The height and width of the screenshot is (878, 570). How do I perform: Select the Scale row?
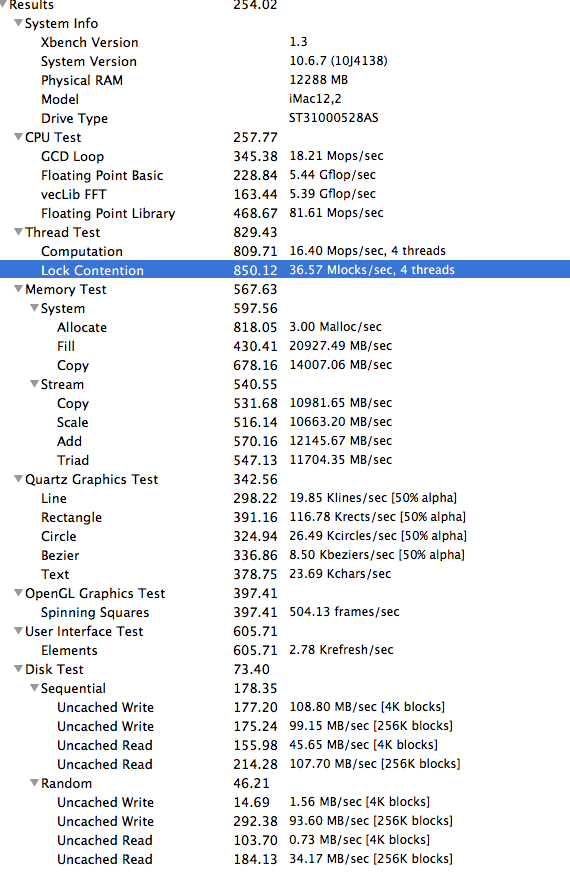(285, 422)
